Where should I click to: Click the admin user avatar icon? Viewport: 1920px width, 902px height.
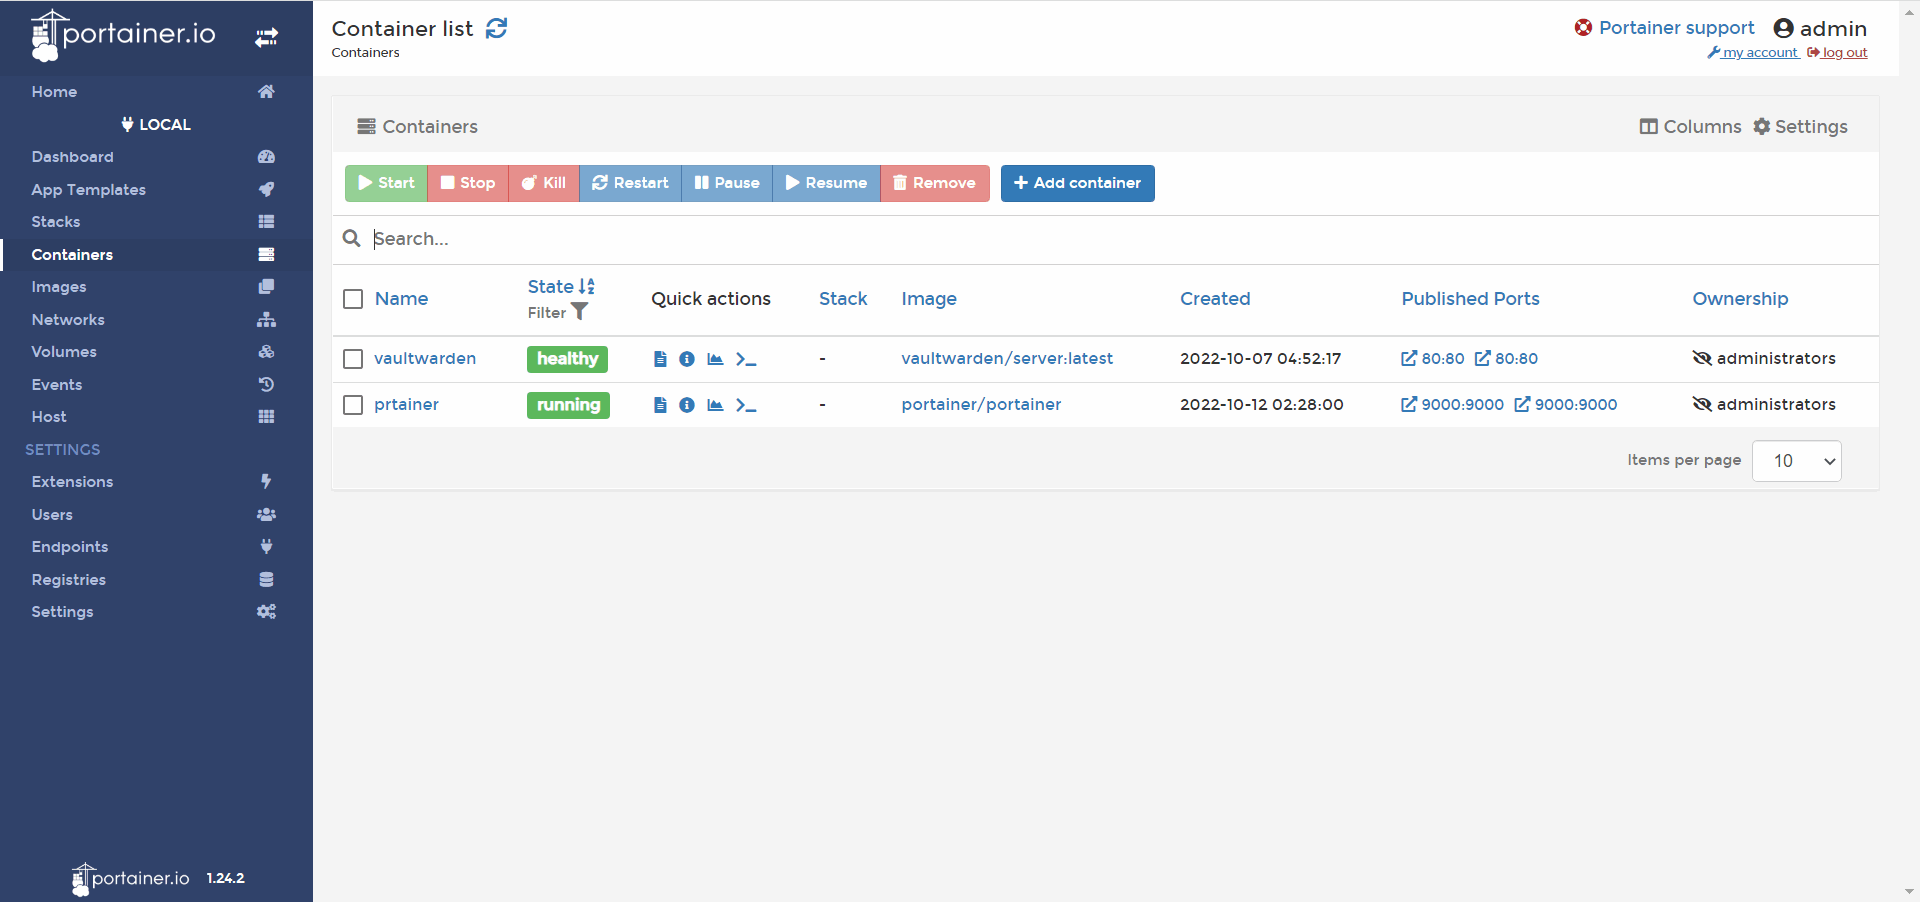pos(1783,28)
